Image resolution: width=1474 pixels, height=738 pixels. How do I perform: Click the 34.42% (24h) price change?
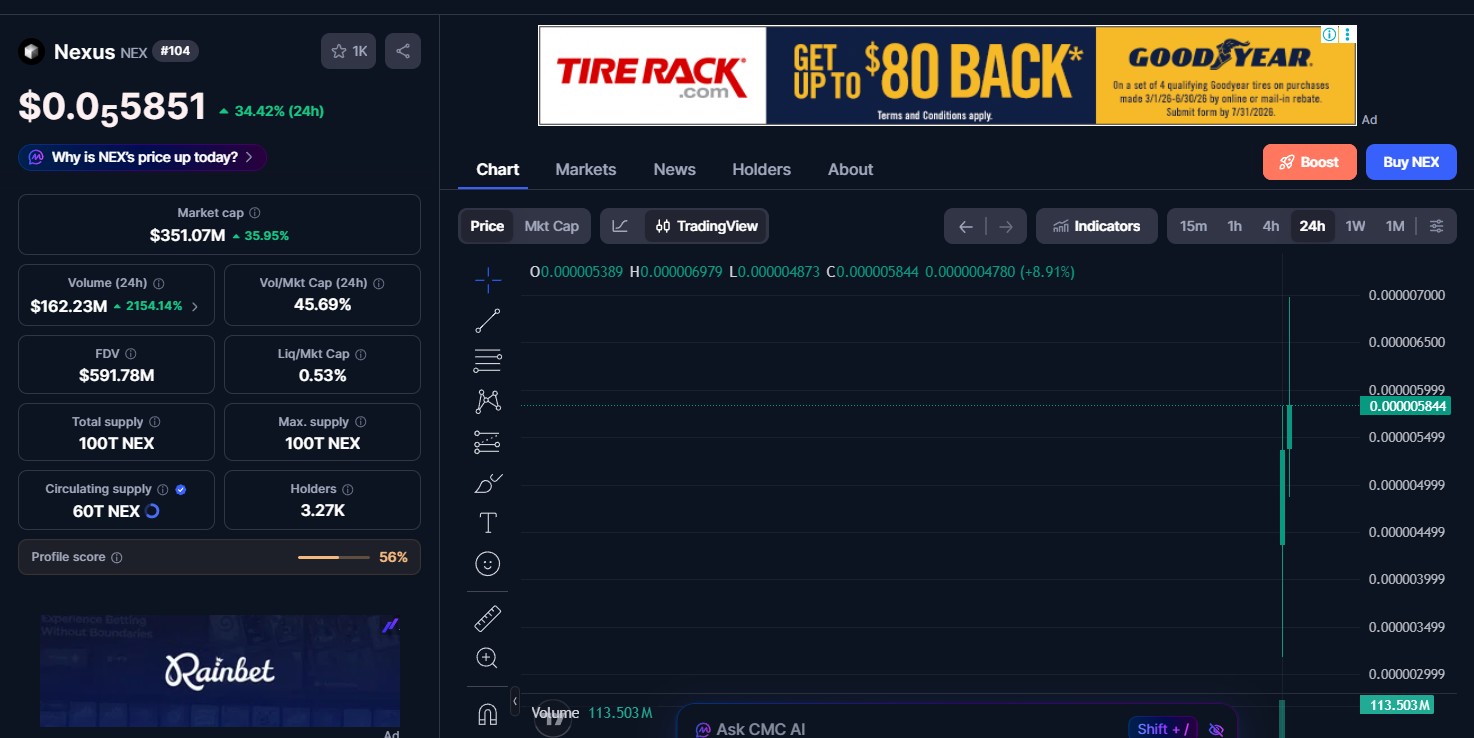pyautogui.click(x=270, y=111)
